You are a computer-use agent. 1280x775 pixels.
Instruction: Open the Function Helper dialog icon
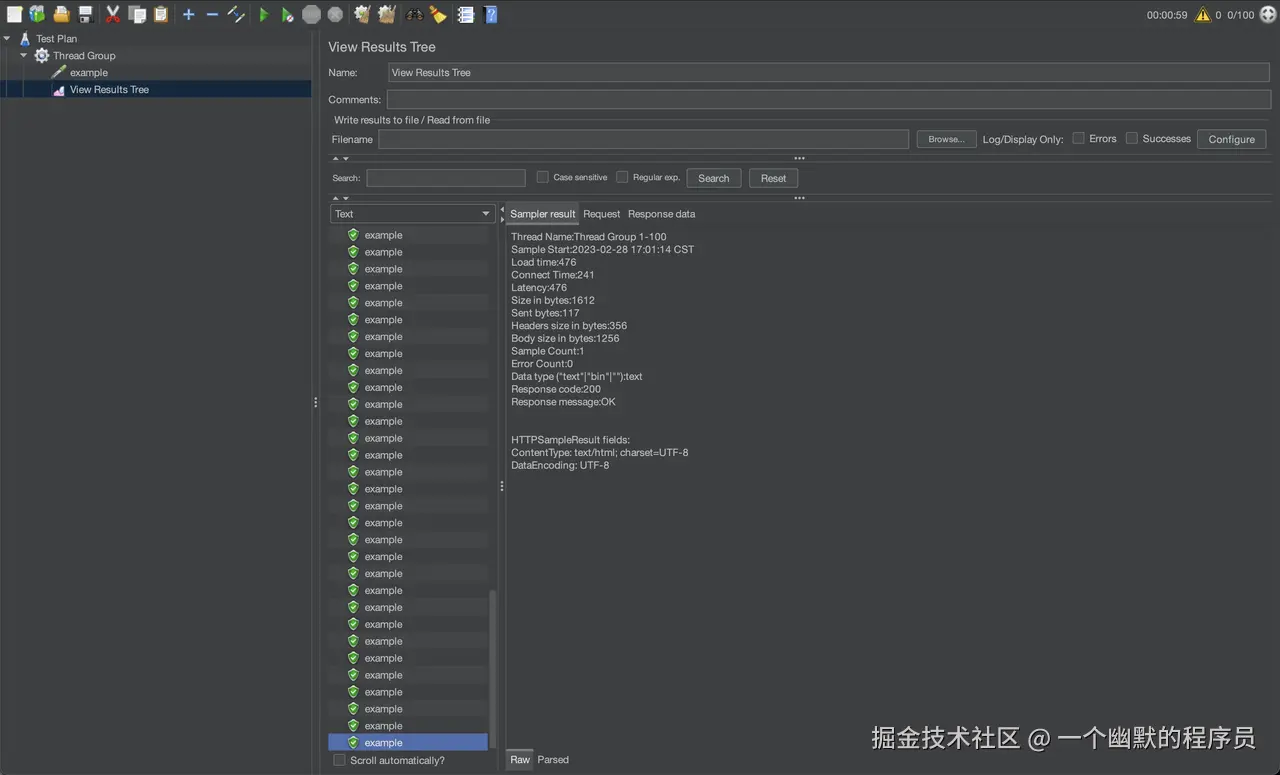(x=466, y=14)
